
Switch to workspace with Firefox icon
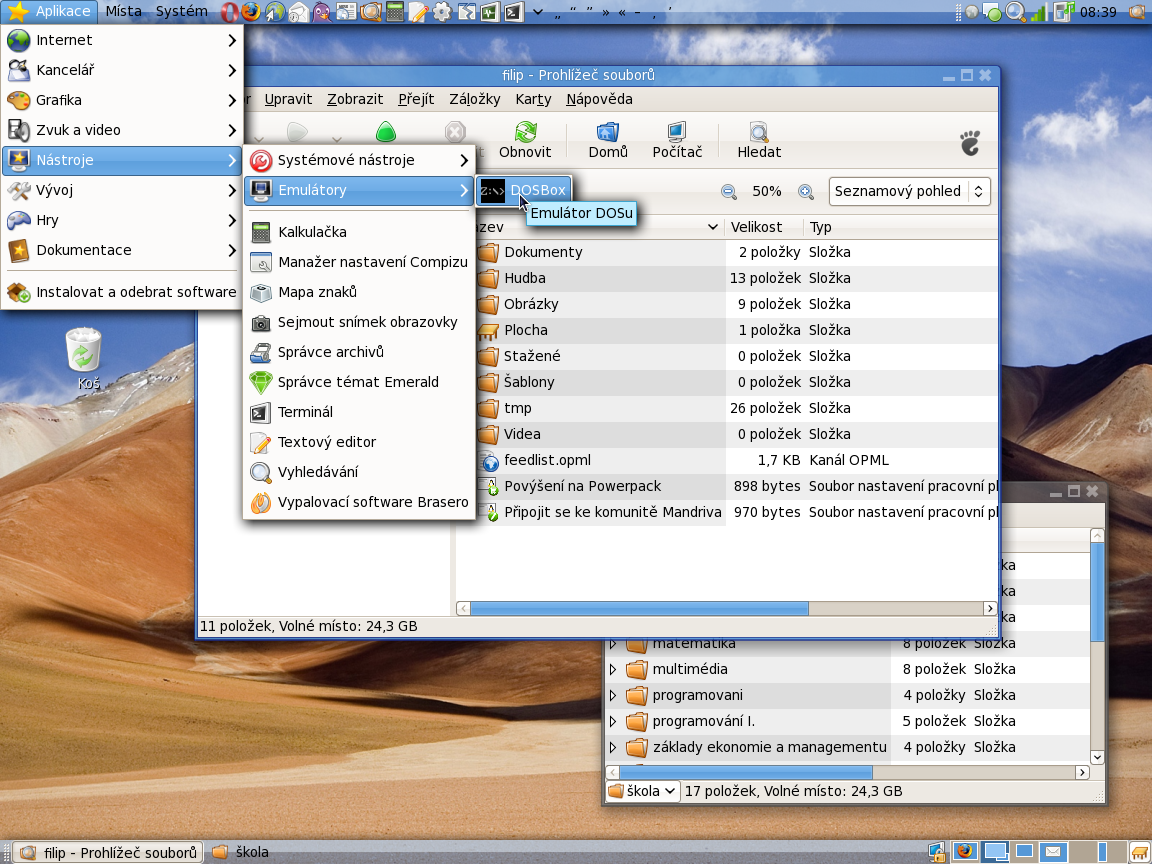[965, 852]
